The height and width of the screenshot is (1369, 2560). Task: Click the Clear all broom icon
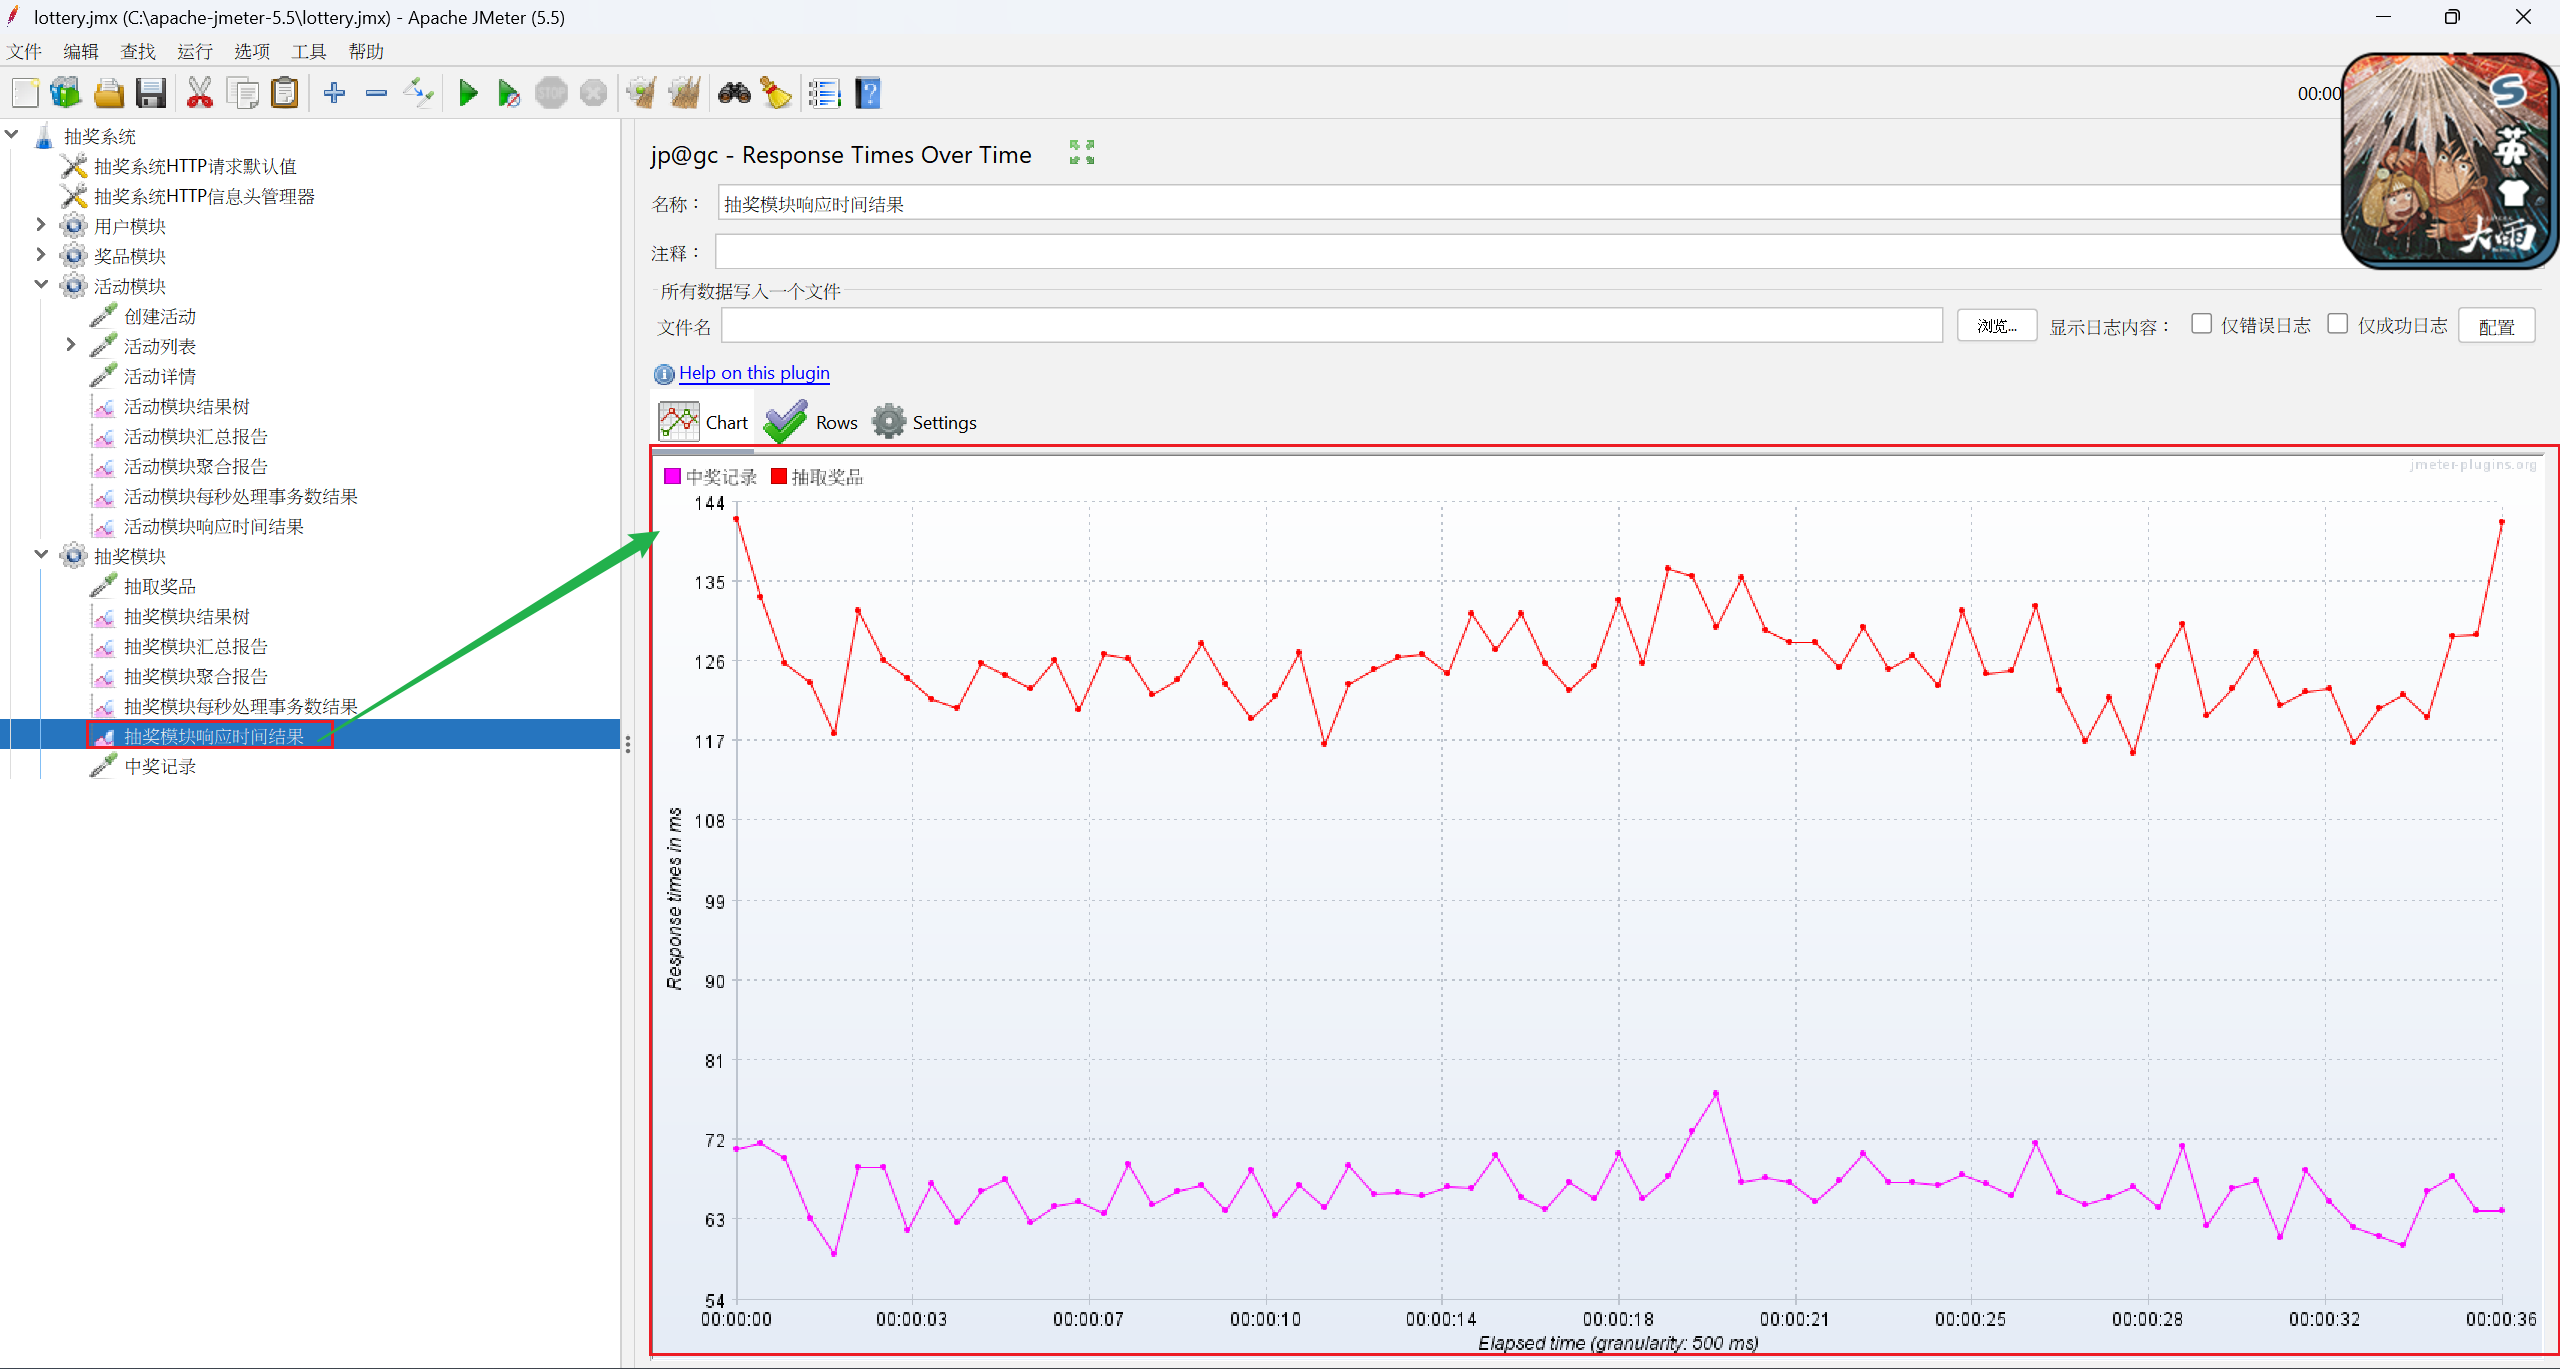(x=685, y=94)
